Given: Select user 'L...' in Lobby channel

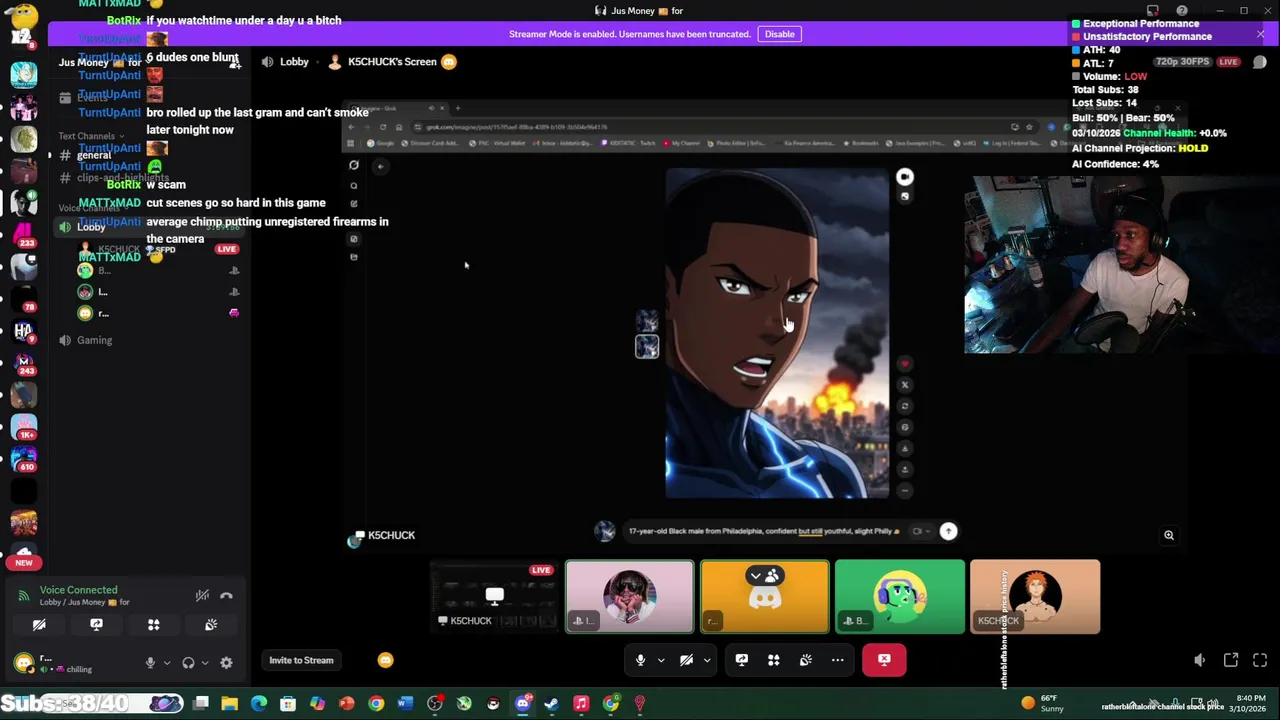Looking at the screenshot, I should point(158,292).
